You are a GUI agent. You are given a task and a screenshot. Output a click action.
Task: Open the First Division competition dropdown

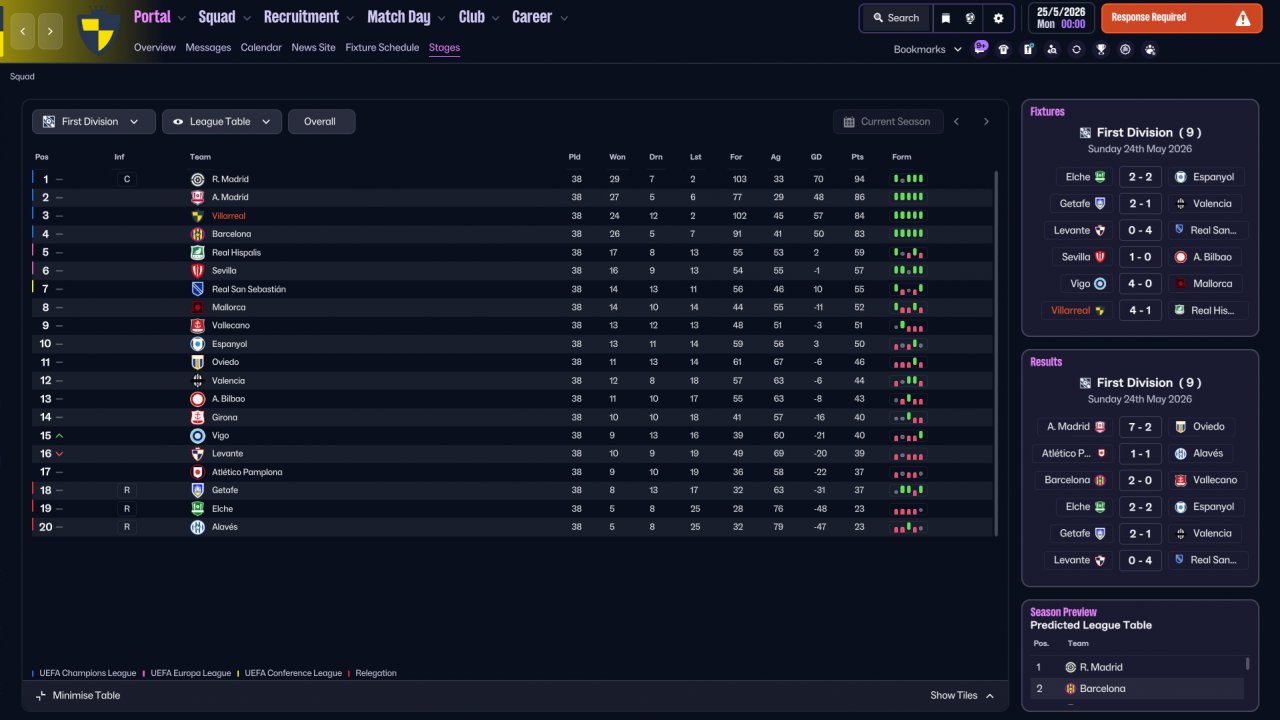coord(94,122)
